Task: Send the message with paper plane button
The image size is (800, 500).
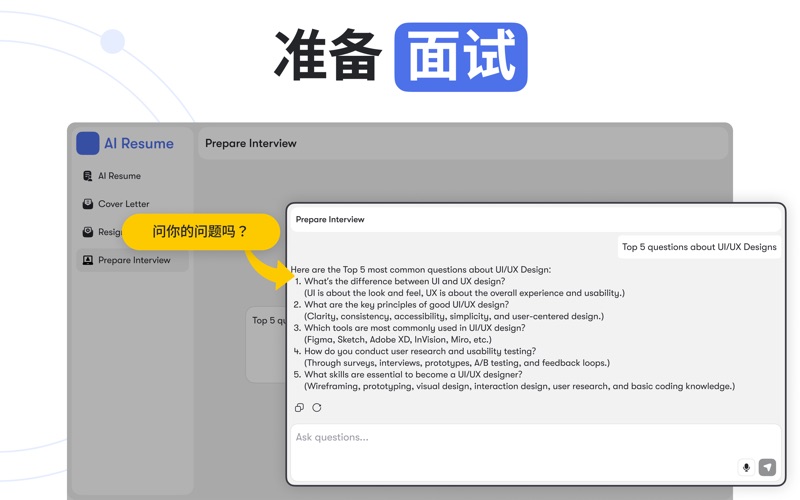Action: (x=767, y=467)
